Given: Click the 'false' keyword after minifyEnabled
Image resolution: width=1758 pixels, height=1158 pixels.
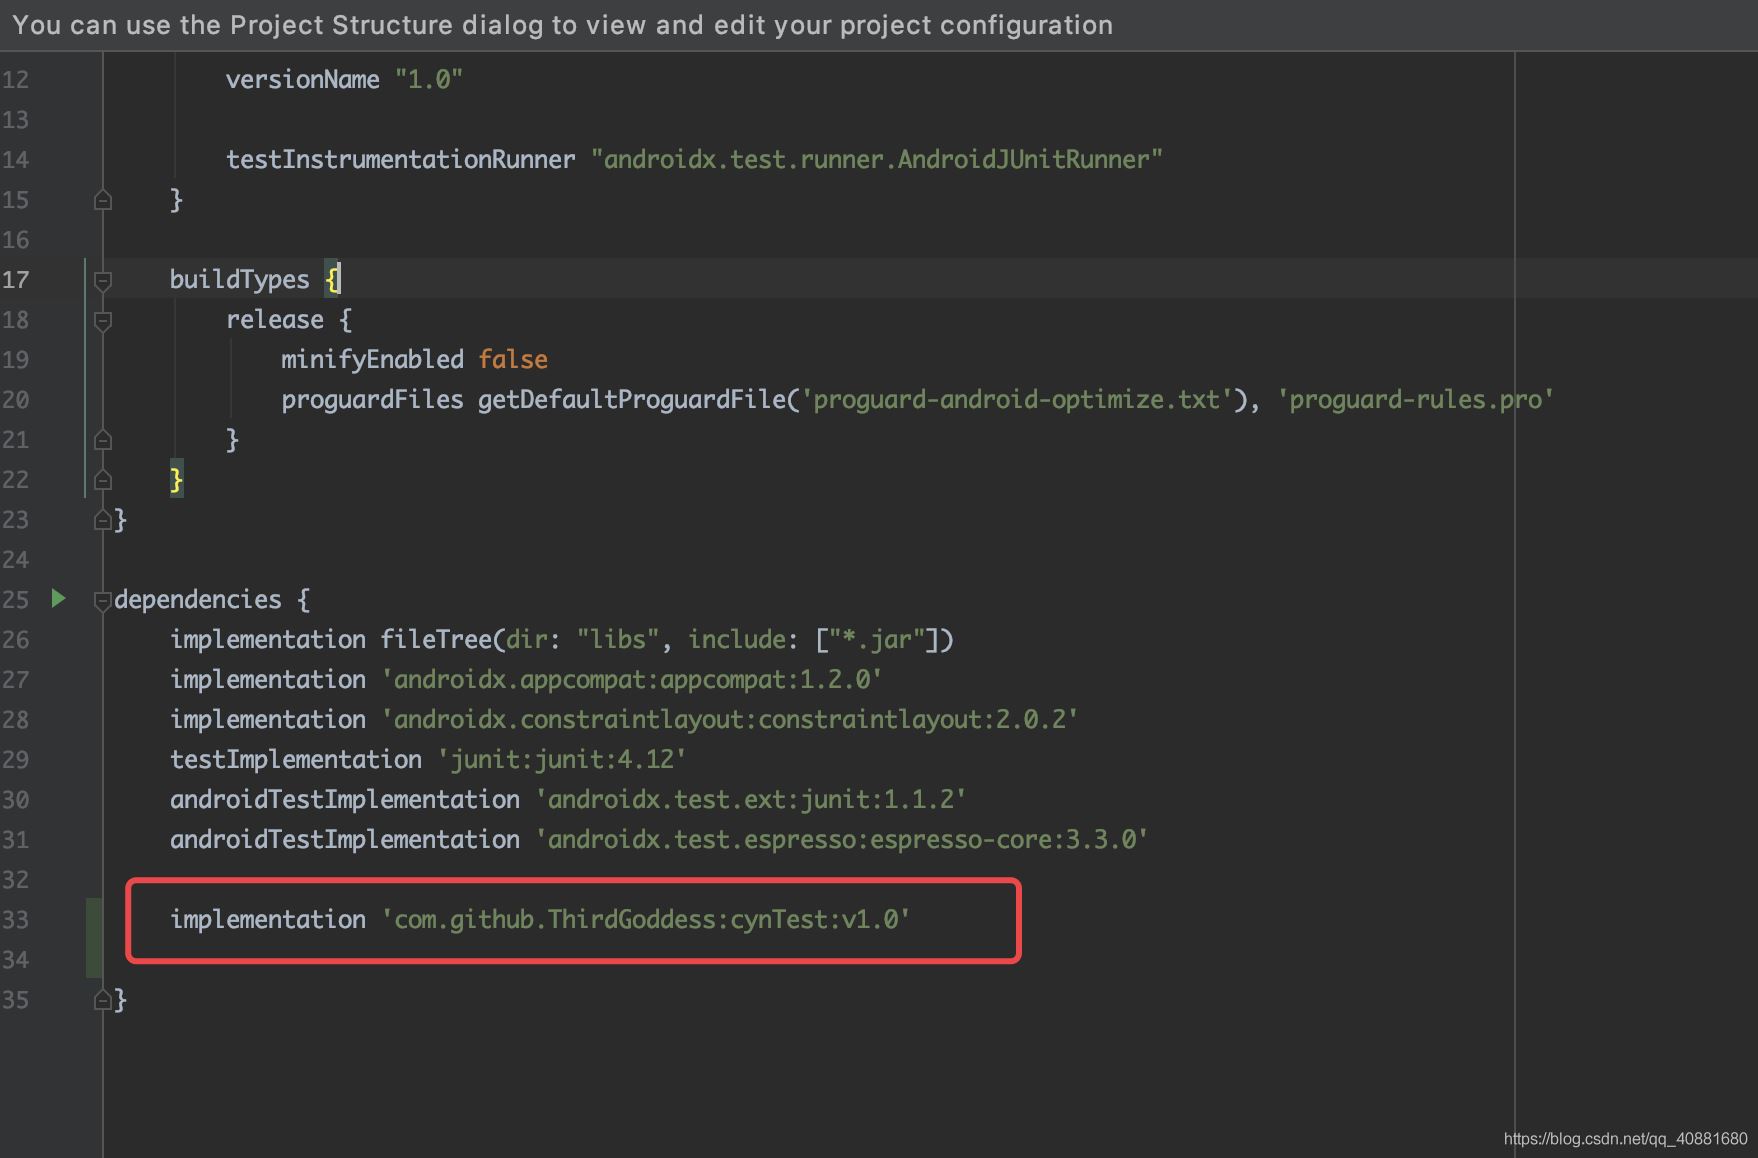Looking at the screenshot, I should [x=513, y=360].
